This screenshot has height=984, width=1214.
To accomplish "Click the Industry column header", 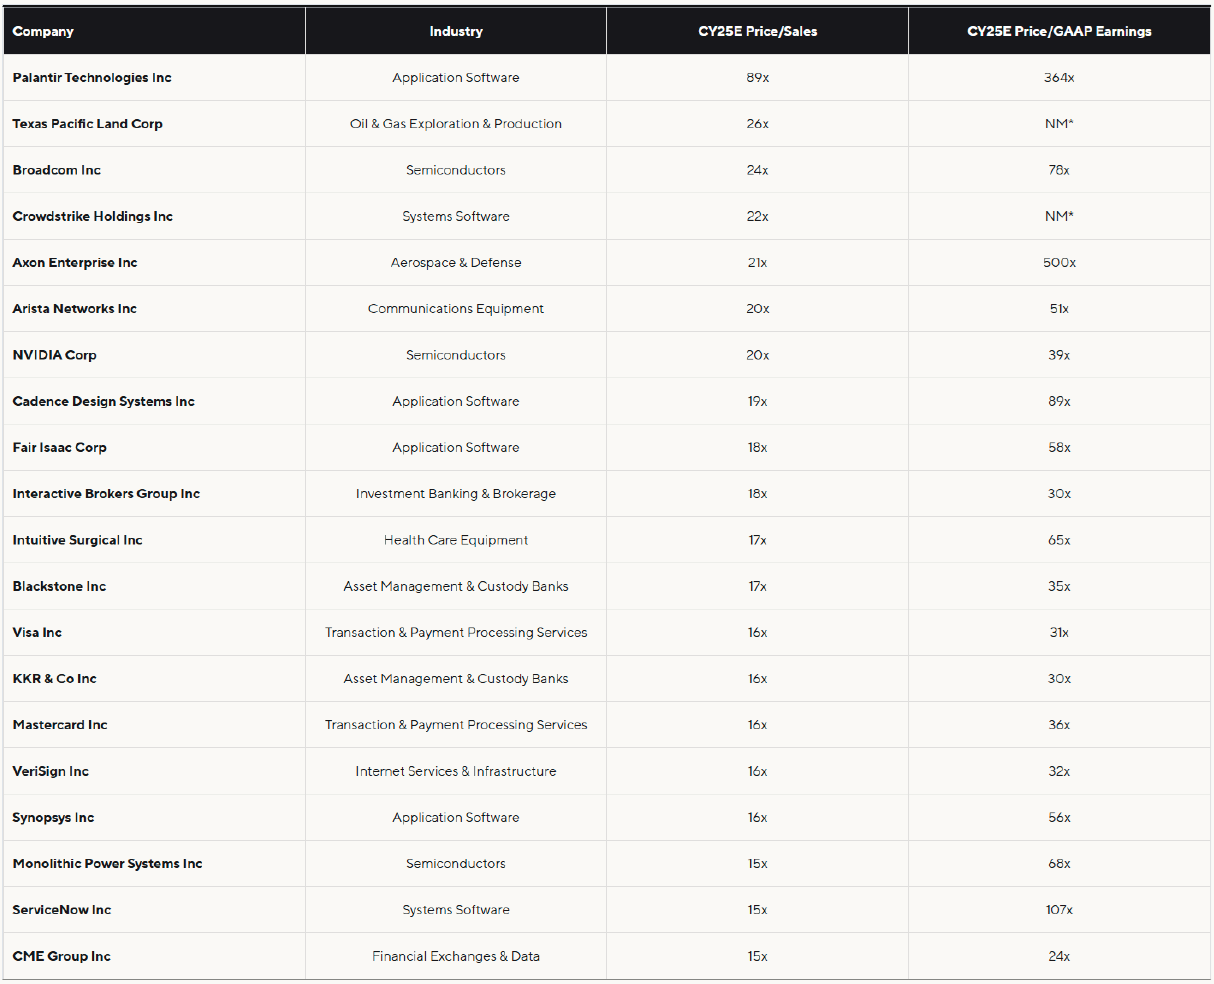I will pyautogui.click(x=456, y=31).
